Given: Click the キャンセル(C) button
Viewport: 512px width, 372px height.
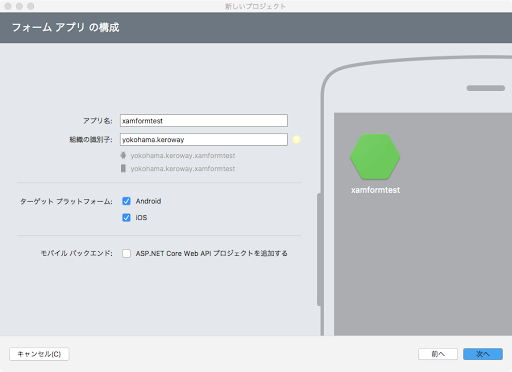Looking at the screenshot, I should pyautogui.click(x=39, y=354).
